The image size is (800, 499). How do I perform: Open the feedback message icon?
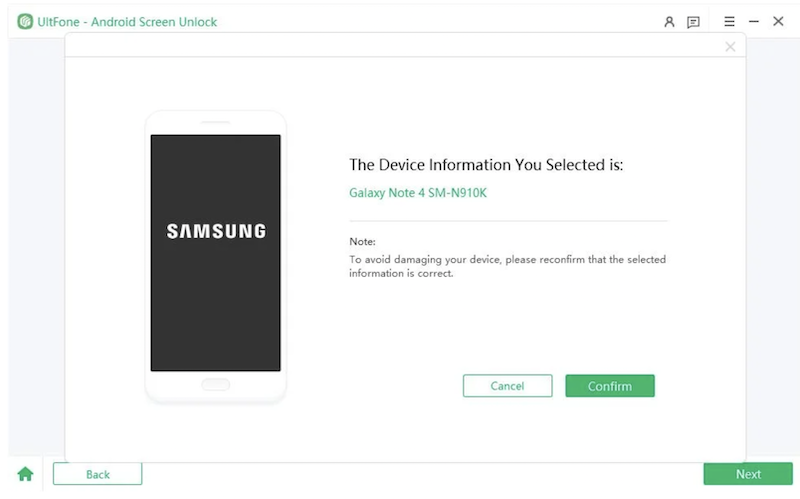coord(693,21)
